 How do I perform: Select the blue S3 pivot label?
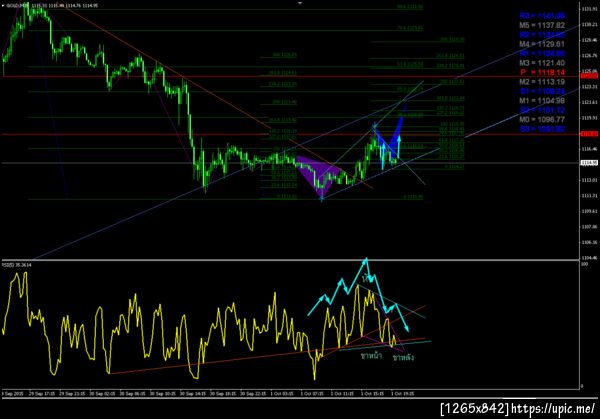tap(542, 129)
